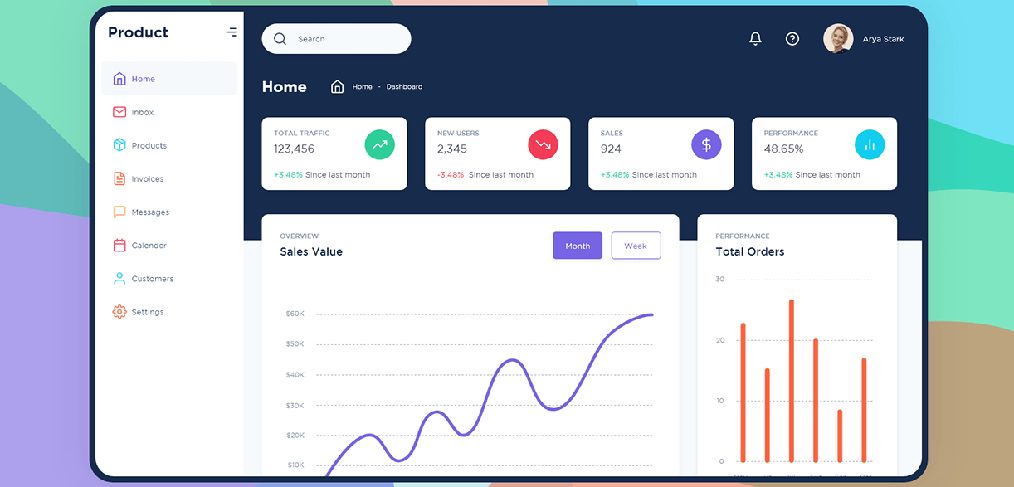Open the Arya Stark profile menu
Screen dimensions: 1014x487
click(864, 39)
